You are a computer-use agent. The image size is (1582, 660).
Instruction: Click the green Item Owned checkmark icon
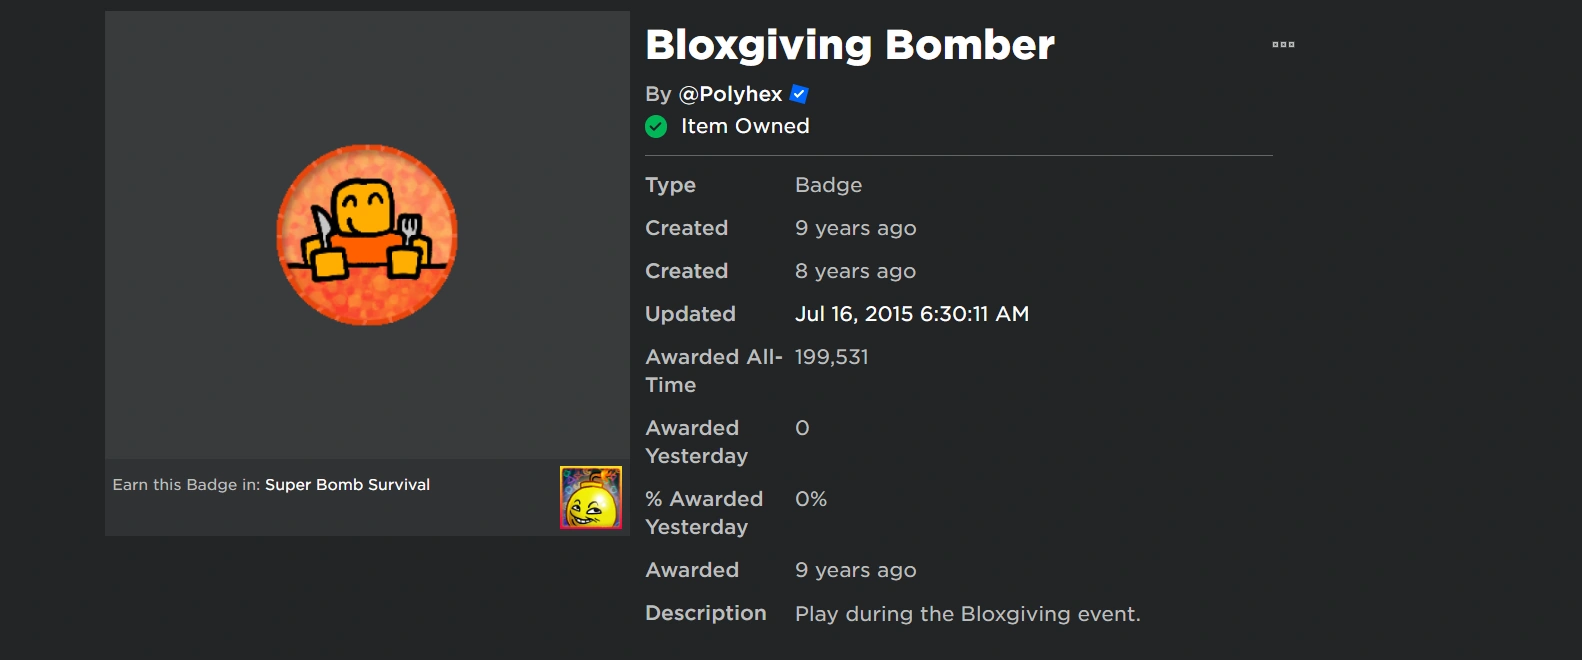click(656, 126)
